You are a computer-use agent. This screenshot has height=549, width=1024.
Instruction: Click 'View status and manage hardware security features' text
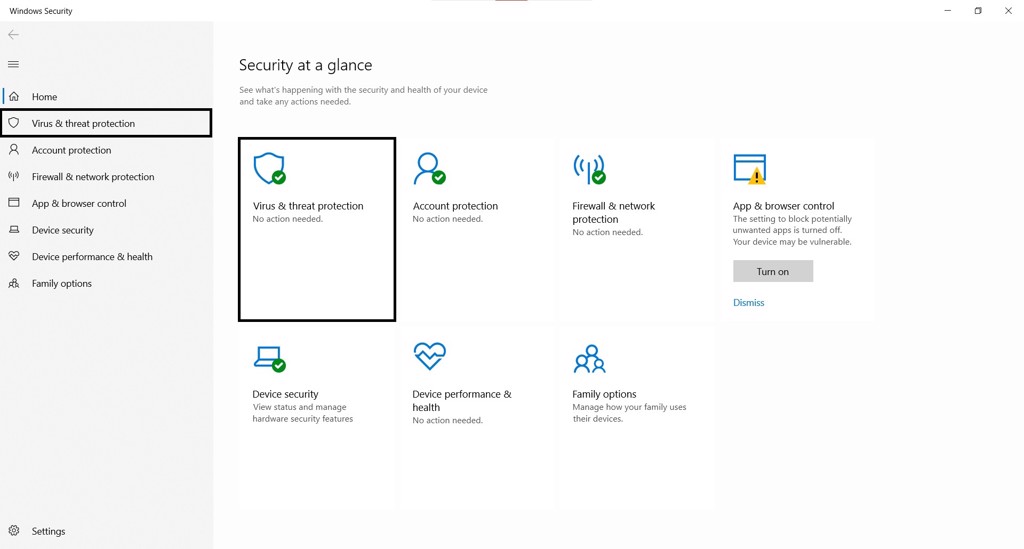coord(303,413)
